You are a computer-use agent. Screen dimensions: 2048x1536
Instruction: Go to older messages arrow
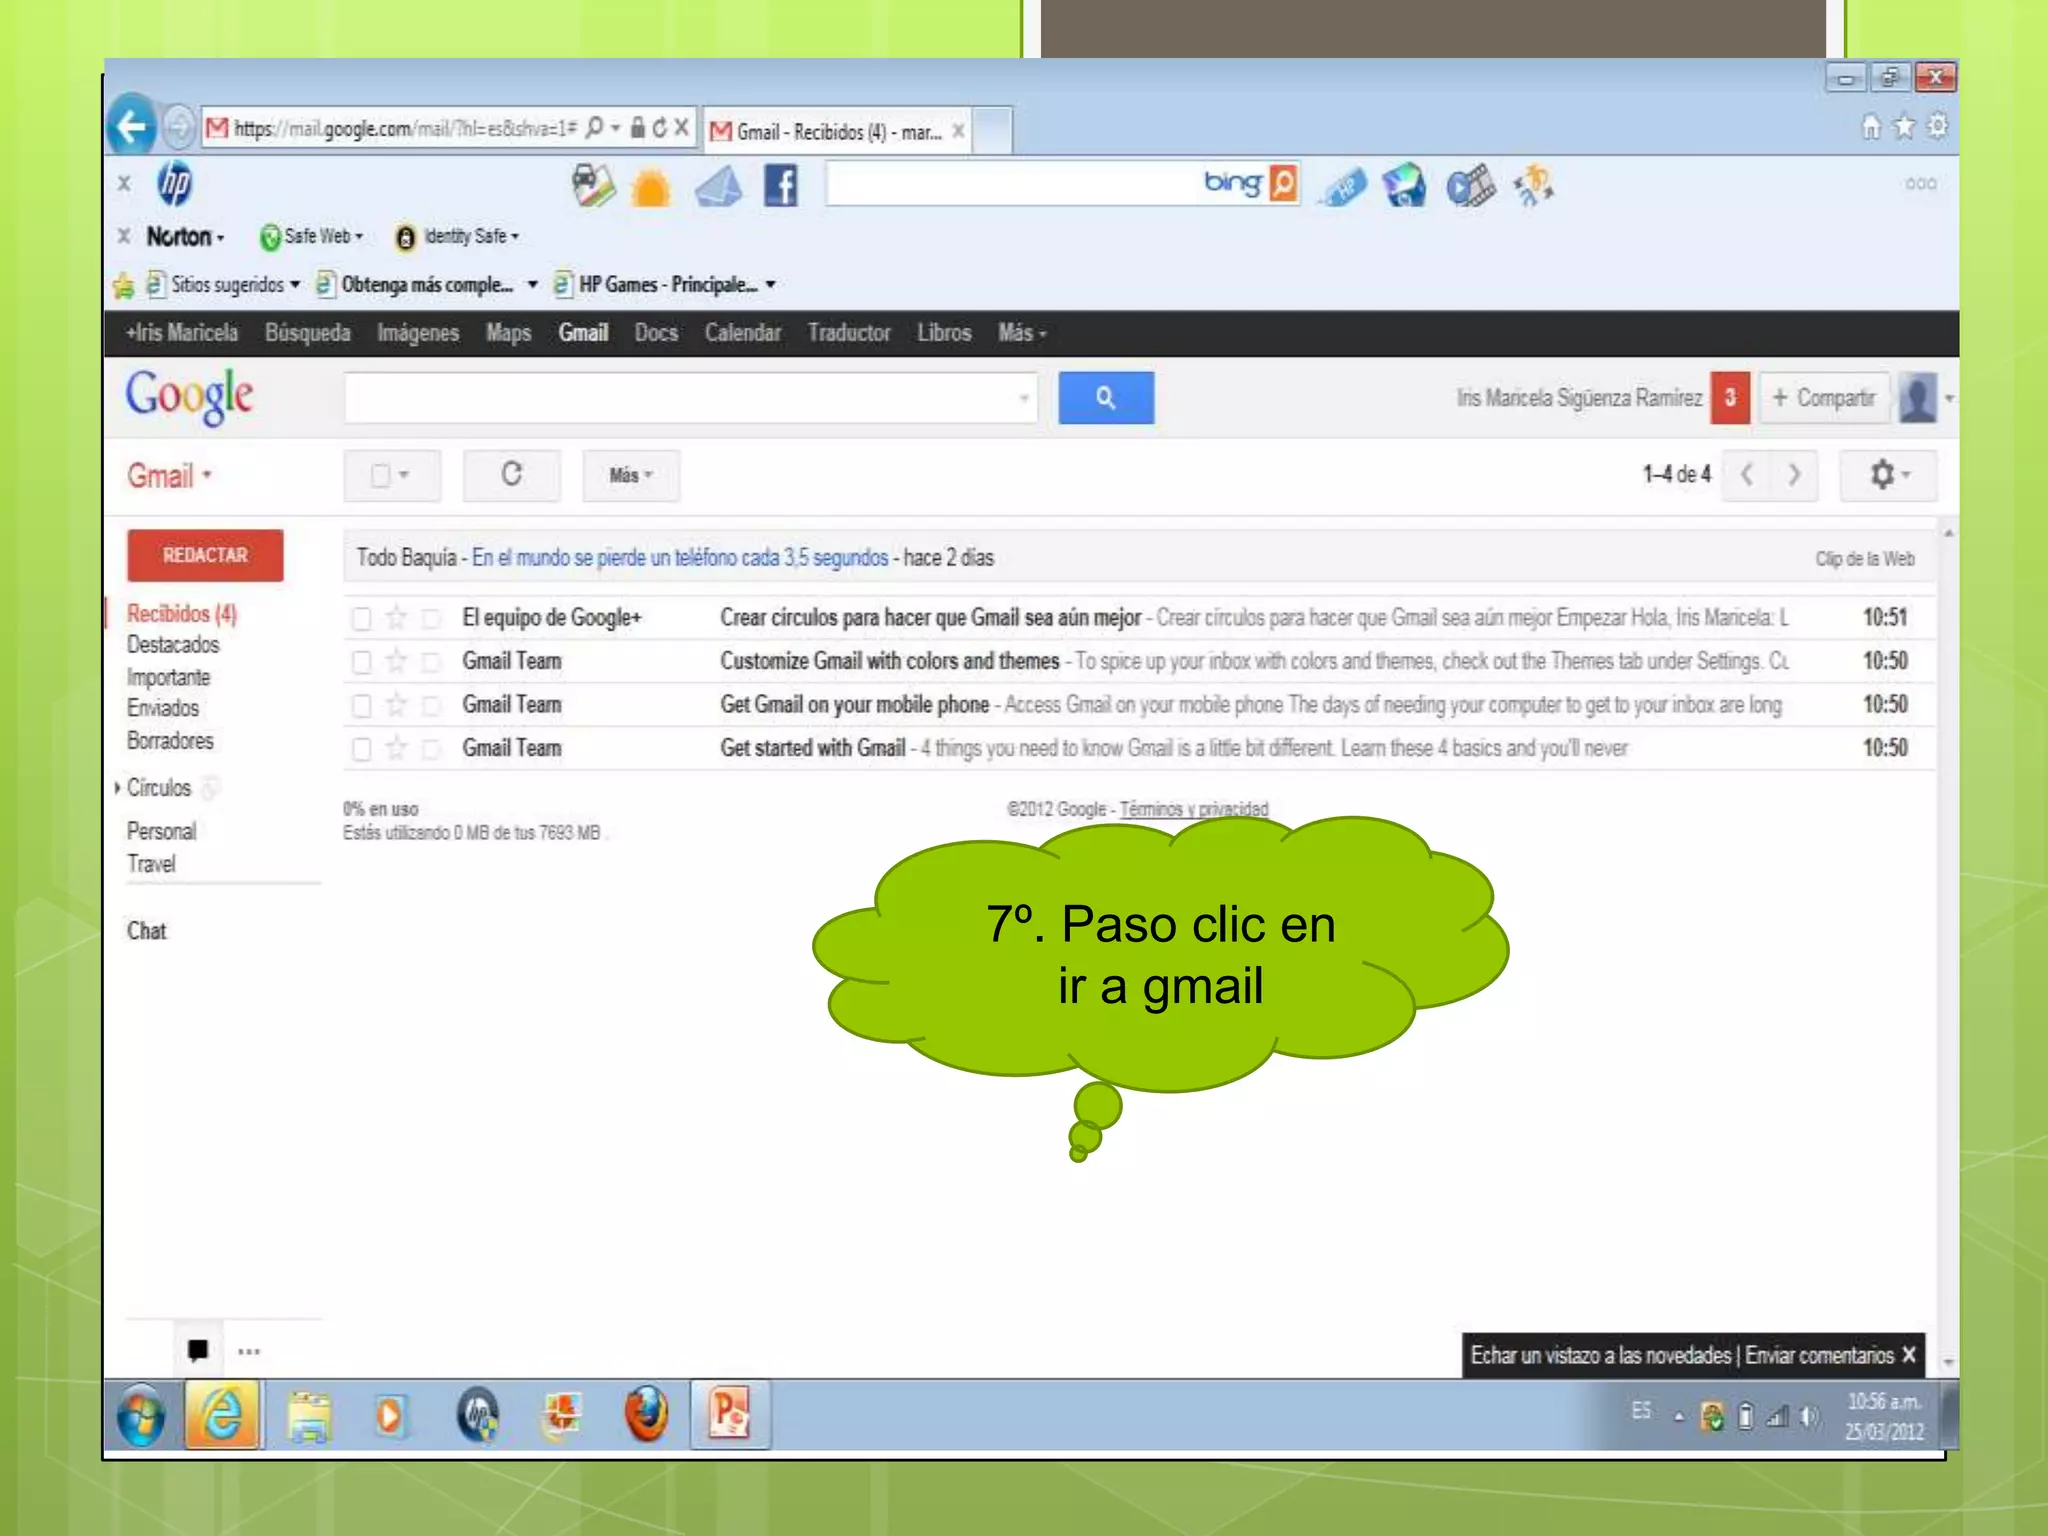point(1793,474)
